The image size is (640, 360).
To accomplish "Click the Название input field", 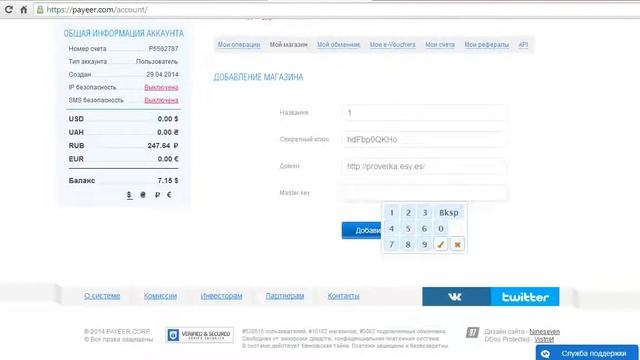I will click(424, 113).
